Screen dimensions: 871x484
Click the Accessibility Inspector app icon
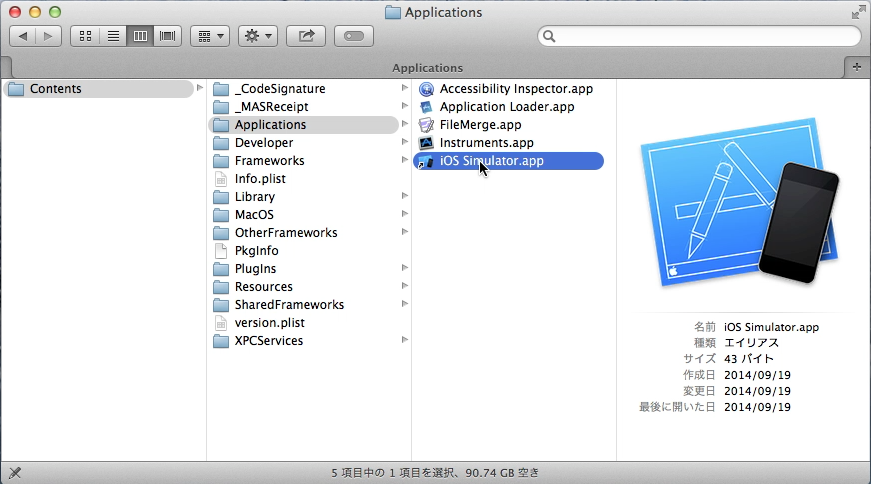tap(426, 89)
